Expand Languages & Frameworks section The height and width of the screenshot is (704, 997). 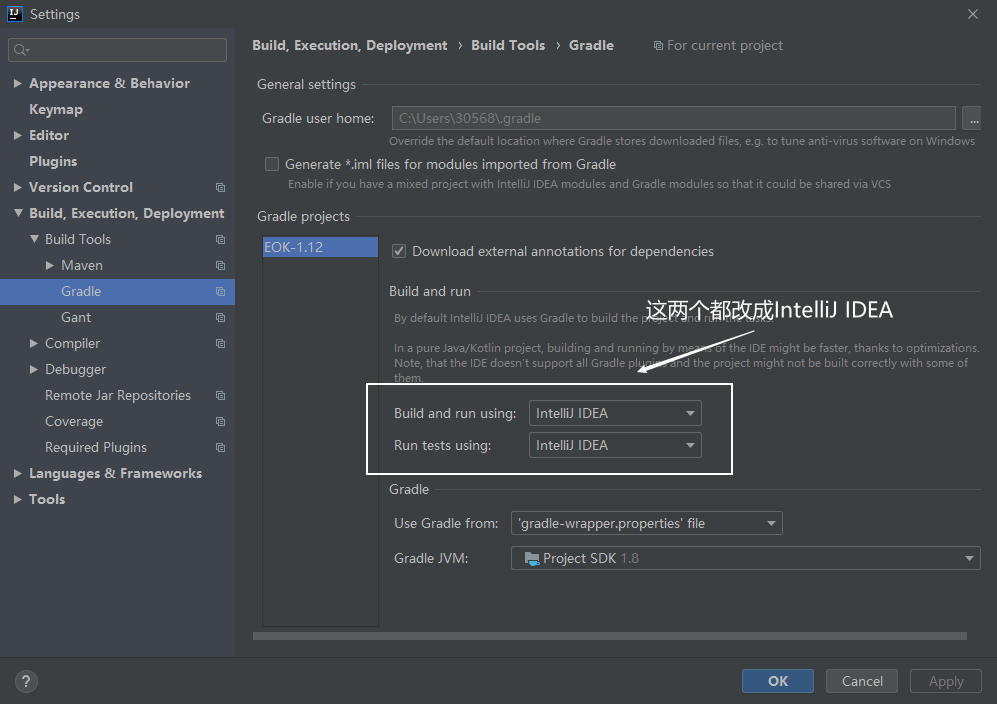(x=18, y=474)
